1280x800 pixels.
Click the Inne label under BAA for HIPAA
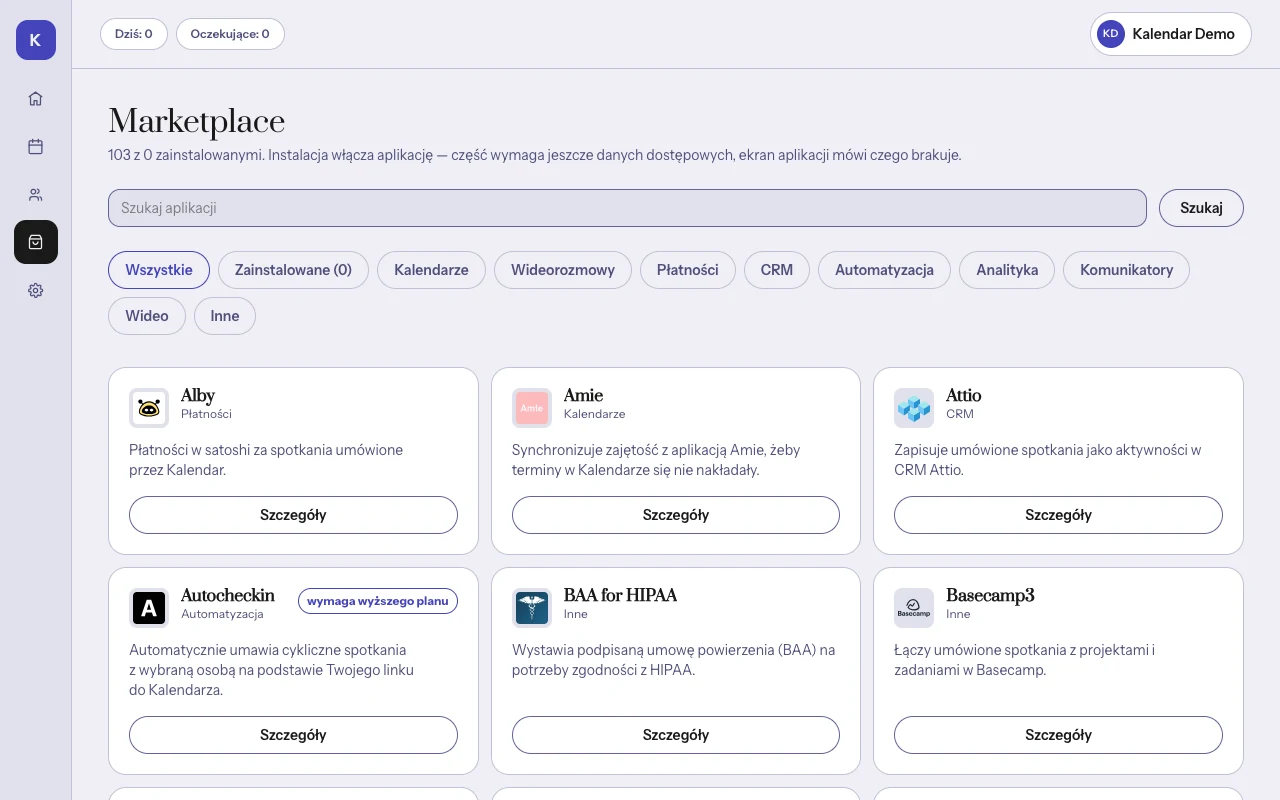[x=576, y=614]
